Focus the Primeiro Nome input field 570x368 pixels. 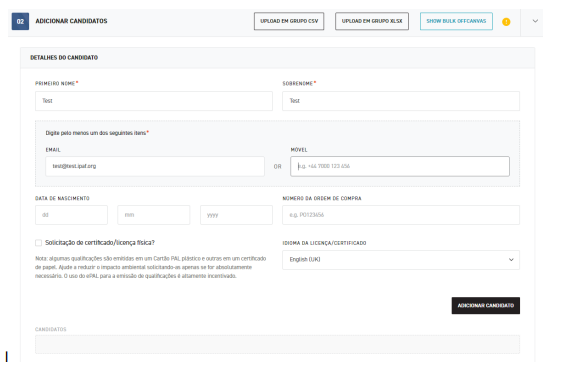pyautogui.click(x=154, y=101)
